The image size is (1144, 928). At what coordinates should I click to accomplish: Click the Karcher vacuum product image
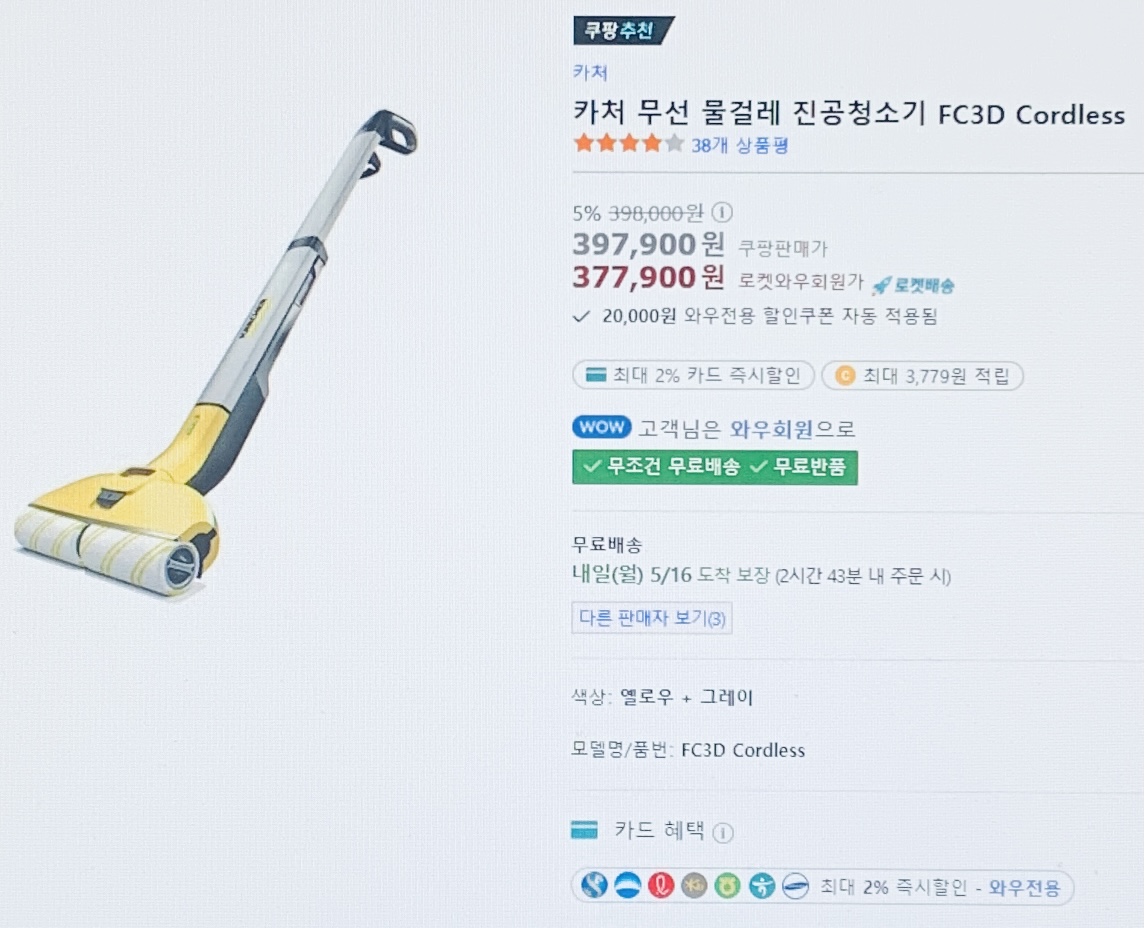coord(217,354)
